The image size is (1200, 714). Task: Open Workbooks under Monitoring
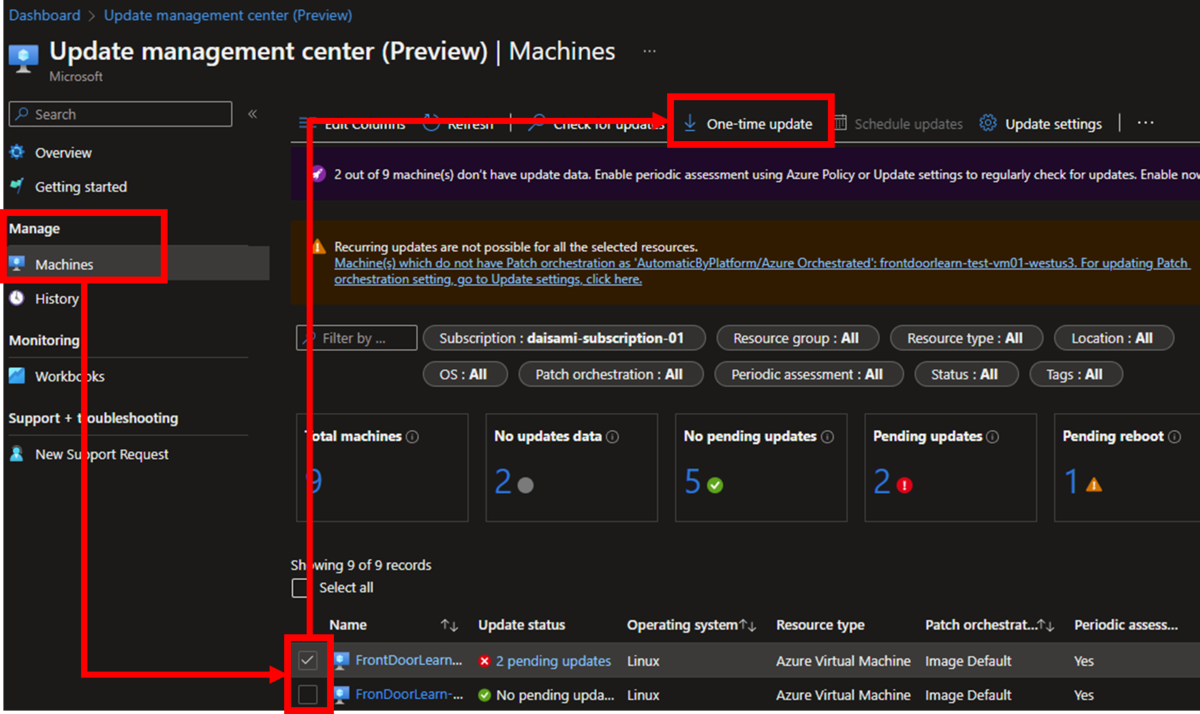click(x=70, y=377)
